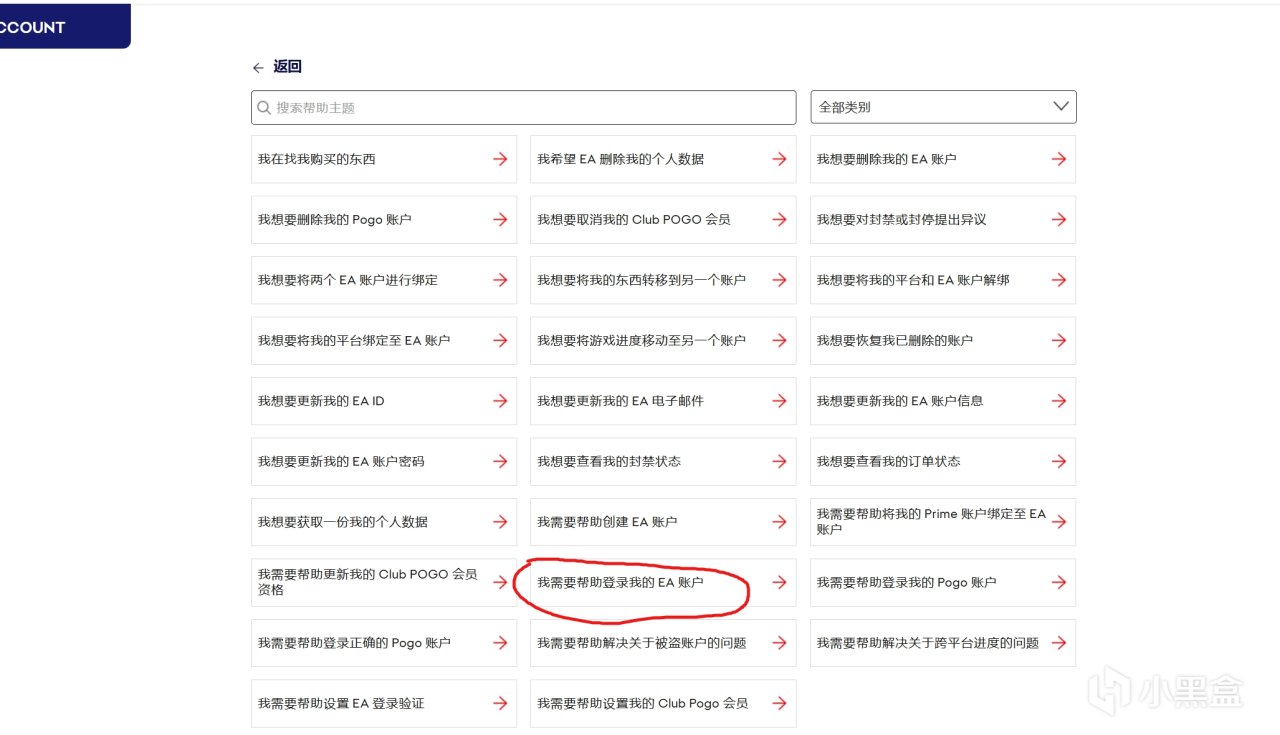
Task: Open 我想要更新我的 EA 电子邮件 topic
Action: (663, 401)
